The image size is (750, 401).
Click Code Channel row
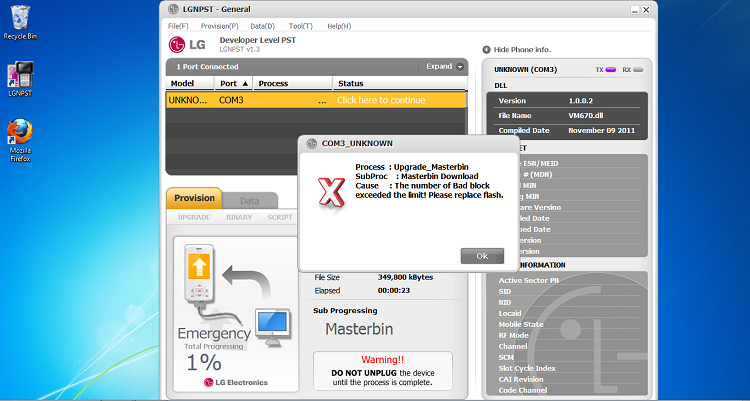coord(523,390)
